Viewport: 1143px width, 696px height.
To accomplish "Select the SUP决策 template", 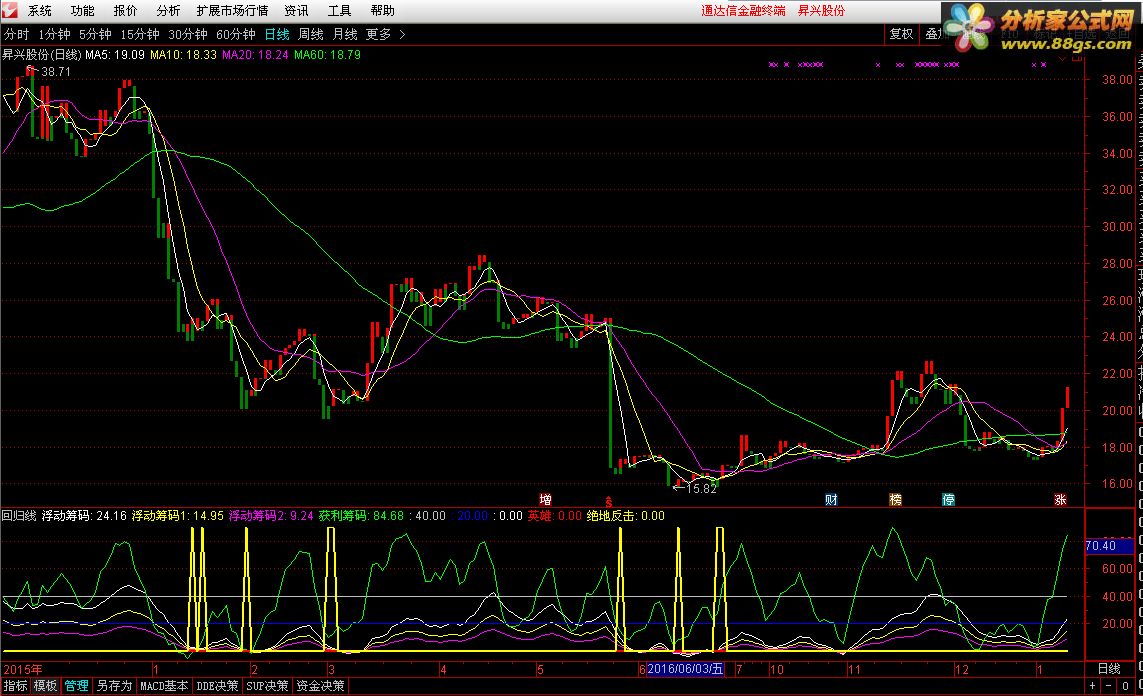I will [268, 686].
